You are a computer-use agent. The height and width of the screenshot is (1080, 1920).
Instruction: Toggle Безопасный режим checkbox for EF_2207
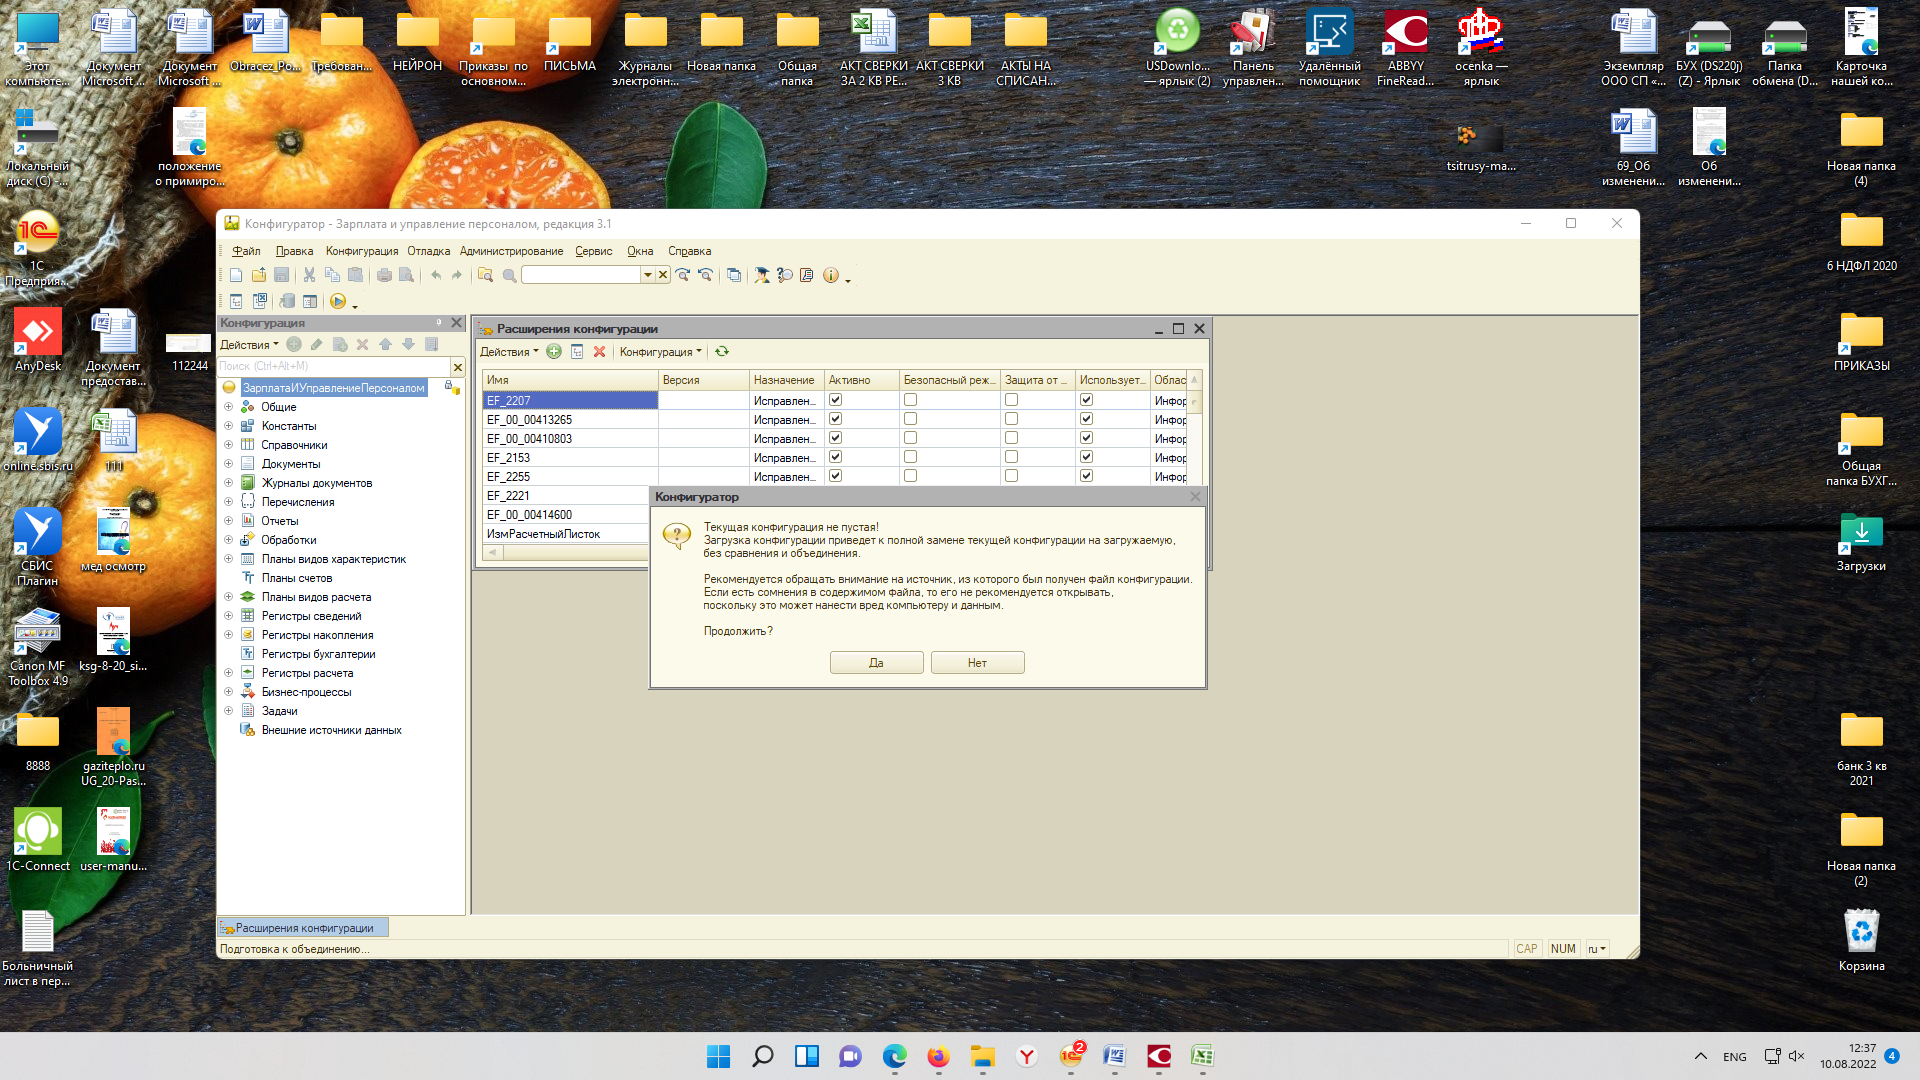911,400
